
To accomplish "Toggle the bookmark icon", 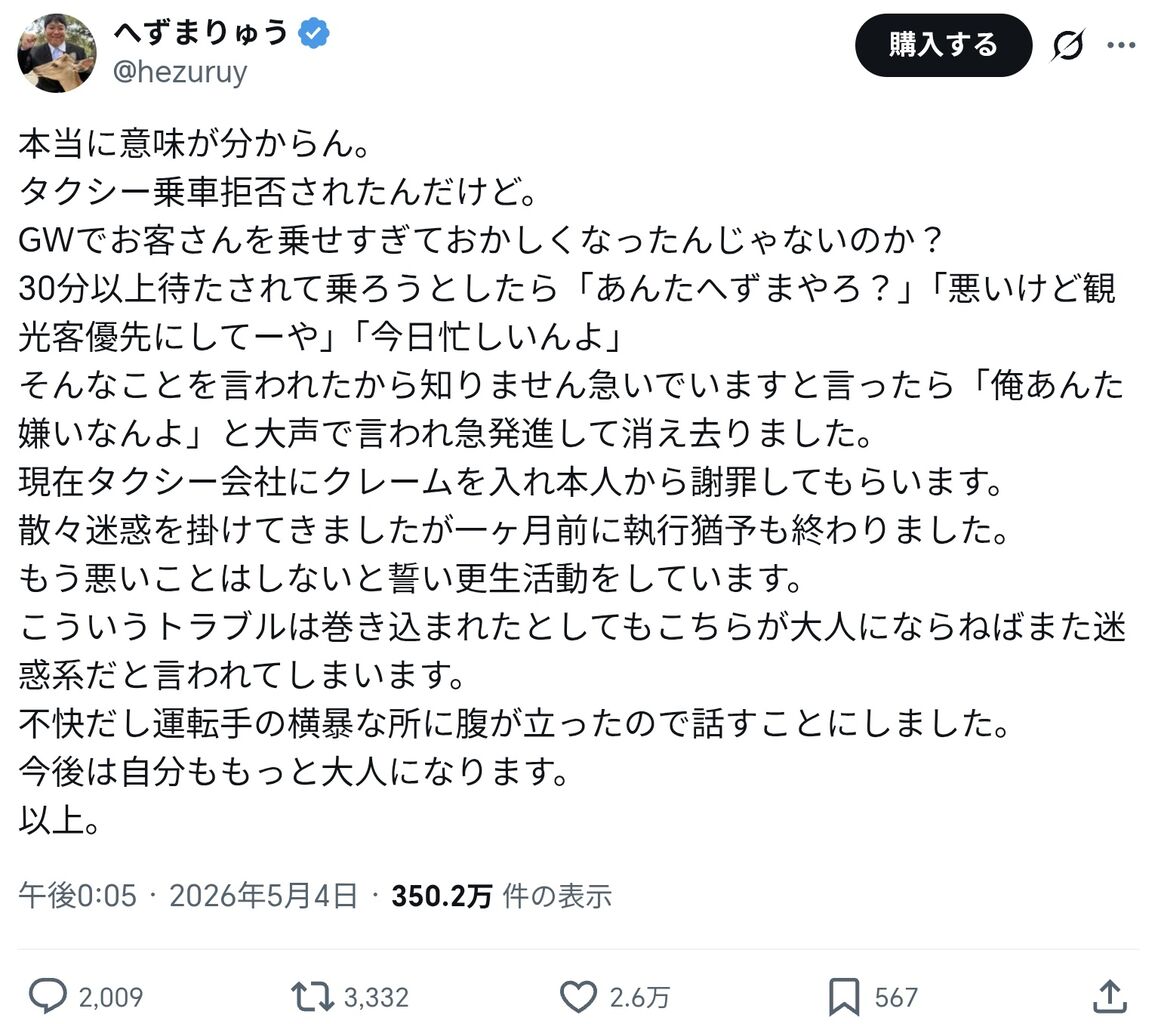I will tap(844, 997).
